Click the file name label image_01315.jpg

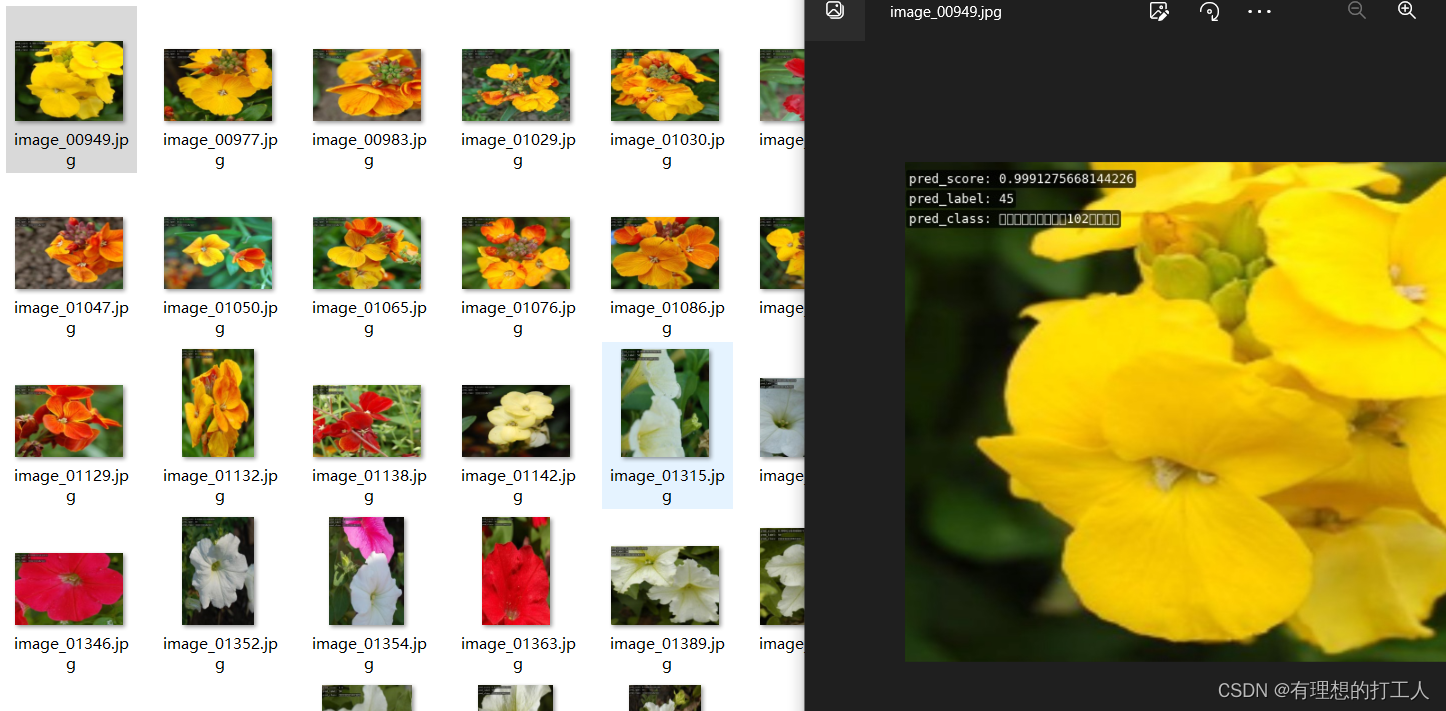(x=667, y=486)
